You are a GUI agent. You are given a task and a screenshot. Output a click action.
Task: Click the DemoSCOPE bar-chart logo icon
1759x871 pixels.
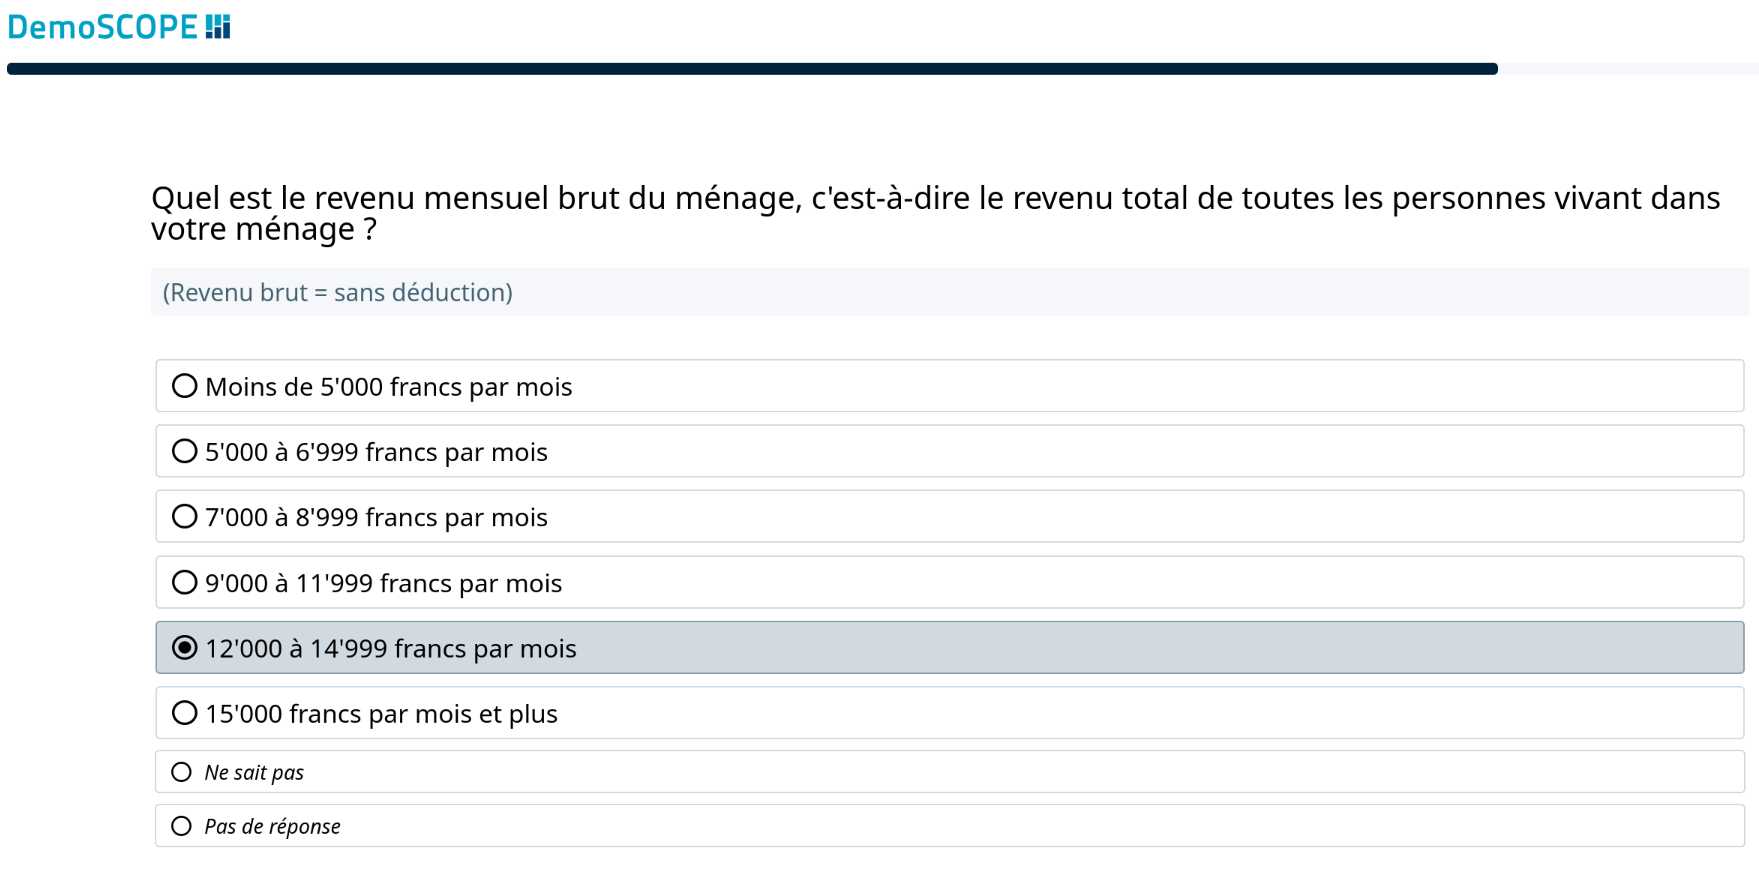pyautogui.click(x=218, y=27)
